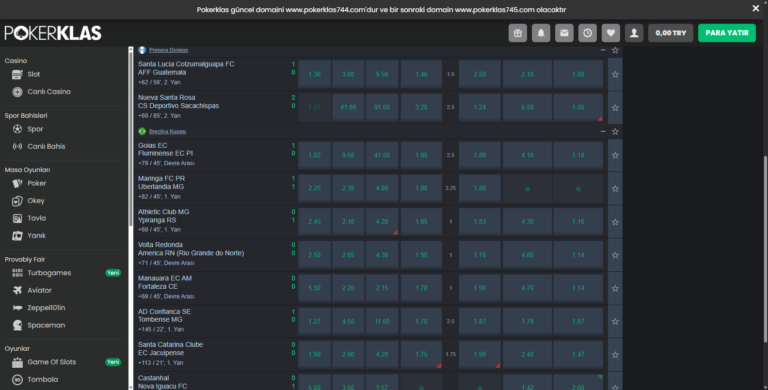This screenshot has width=768, height=390.
Task: Open Canlı Bahis in sidebar
Action: tap(46, 146)
